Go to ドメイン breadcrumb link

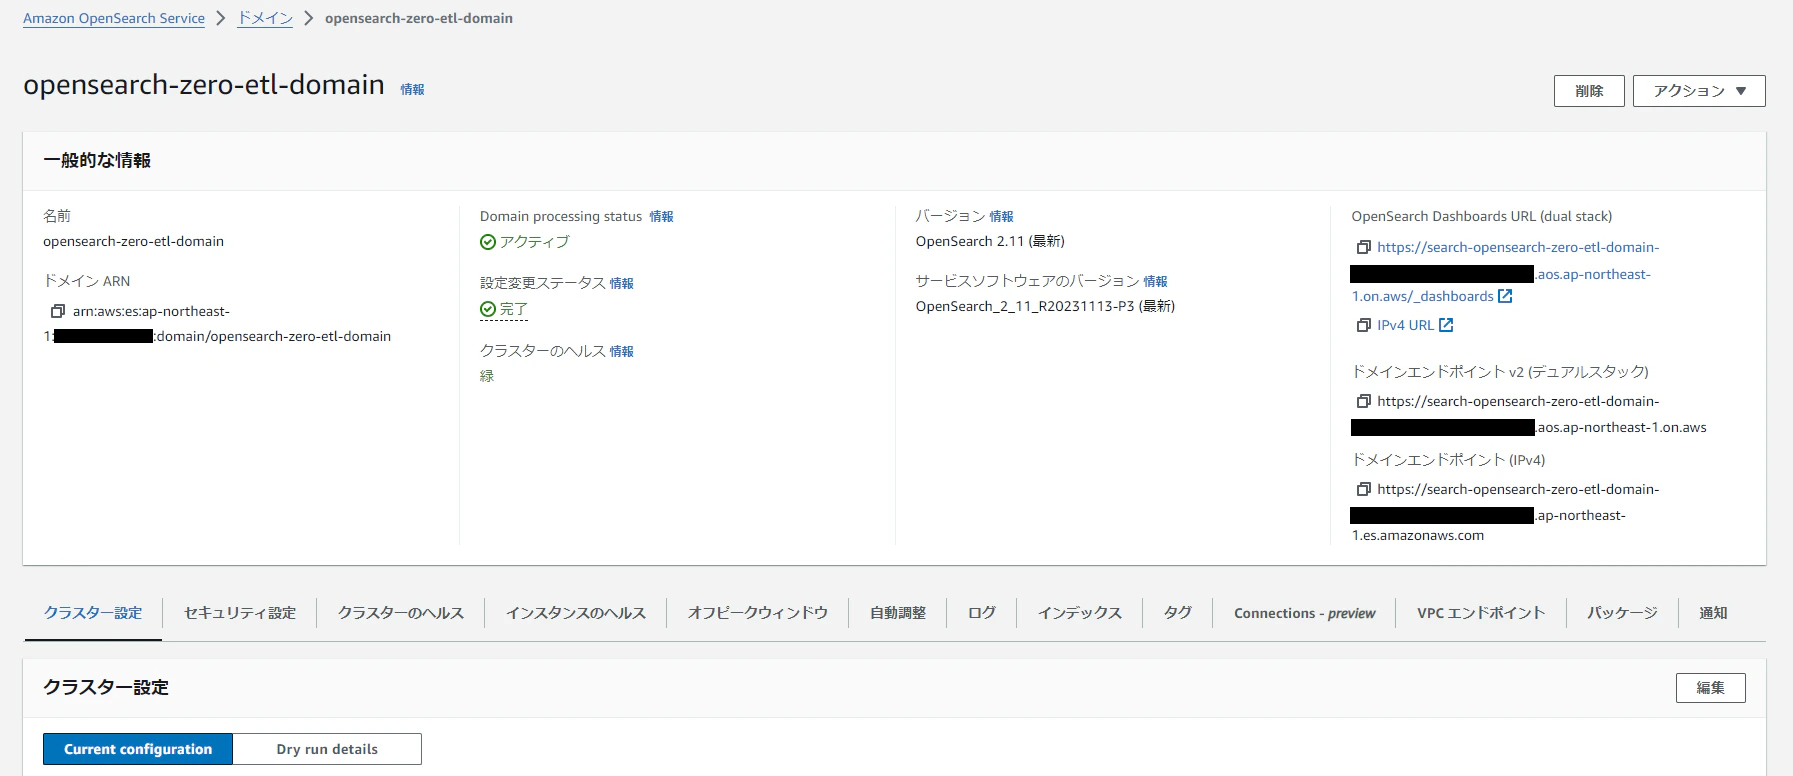pos(265,18)
